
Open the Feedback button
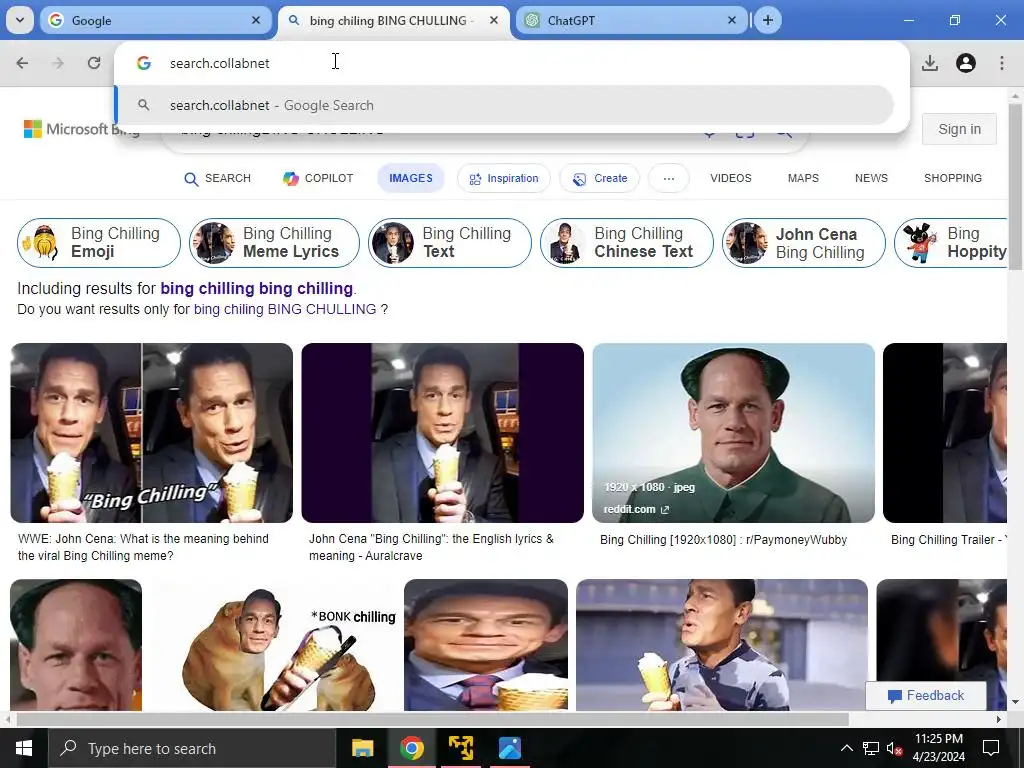tap(925, 696)
